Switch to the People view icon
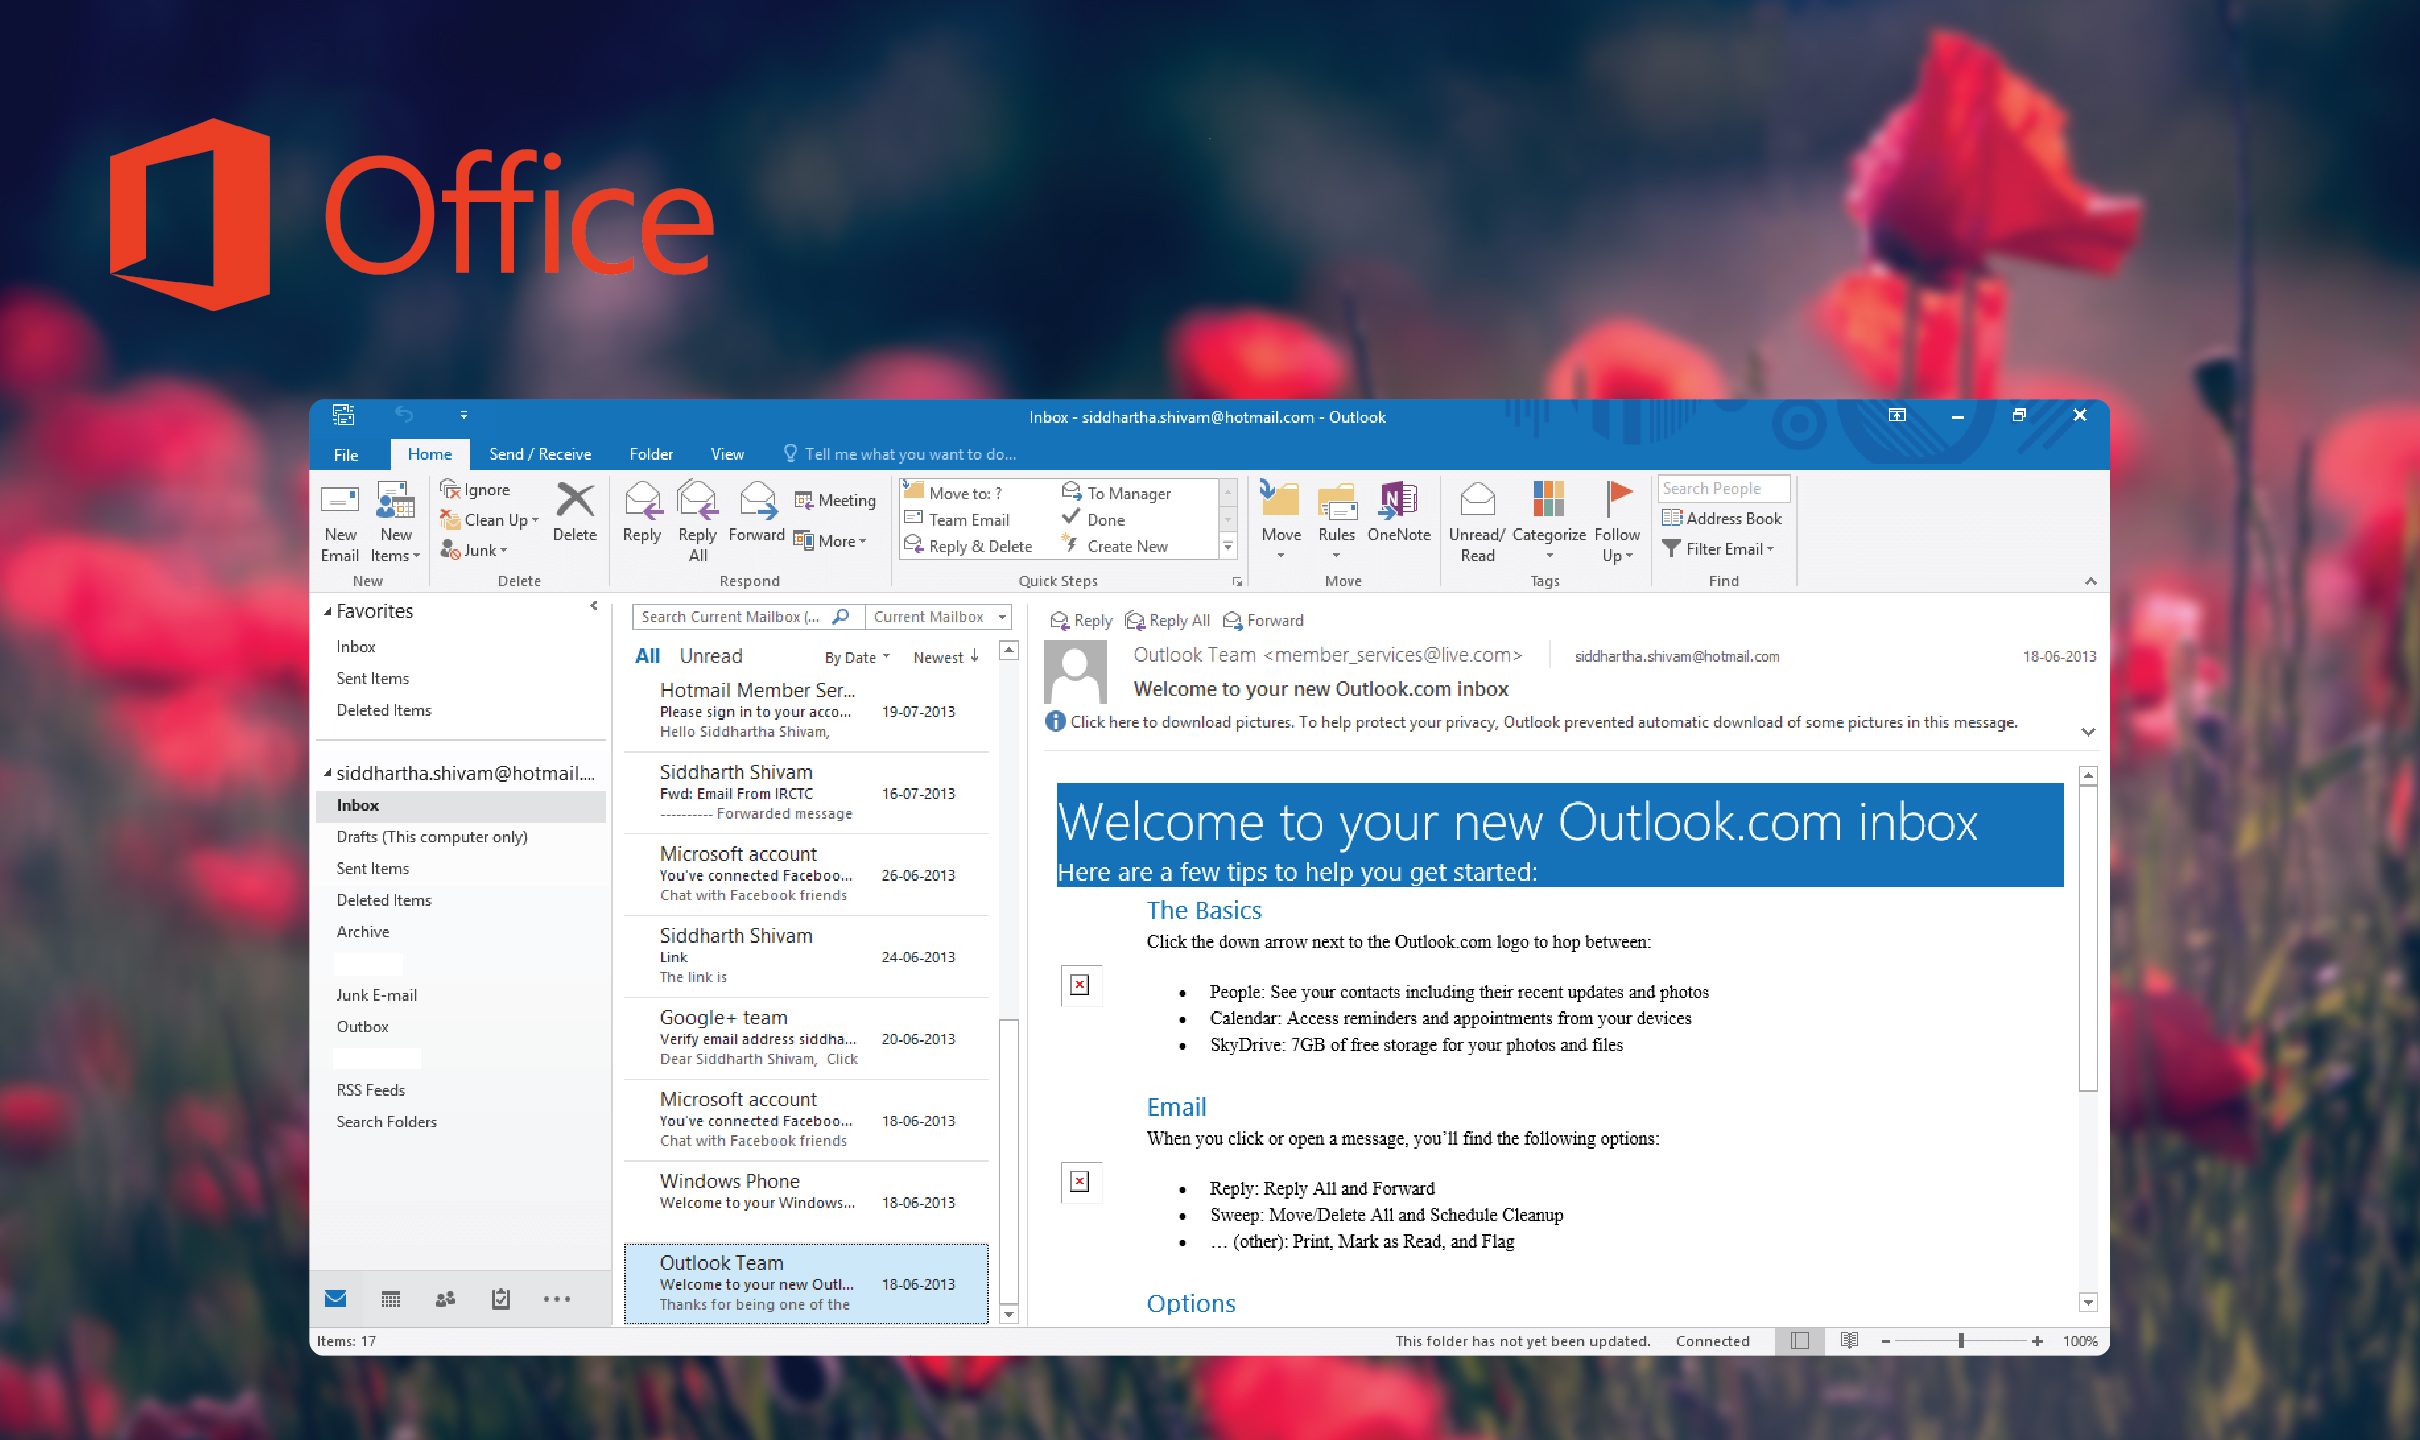The image size is (2420, 1440). point(446,1298)
